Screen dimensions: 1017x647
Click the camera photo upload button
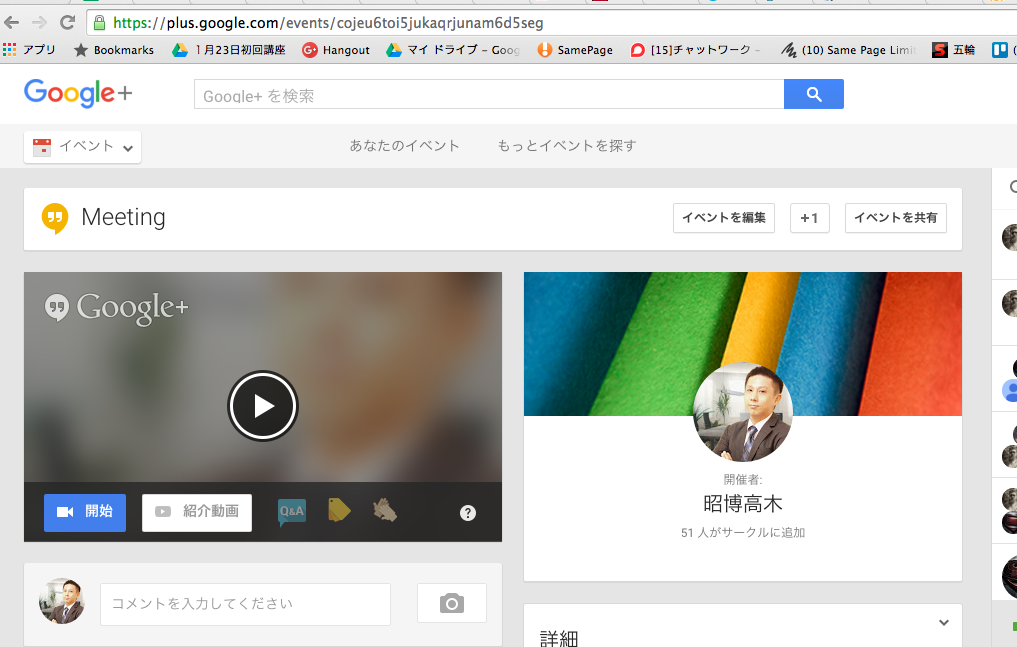pyautogui.click(x=451, y=604)
